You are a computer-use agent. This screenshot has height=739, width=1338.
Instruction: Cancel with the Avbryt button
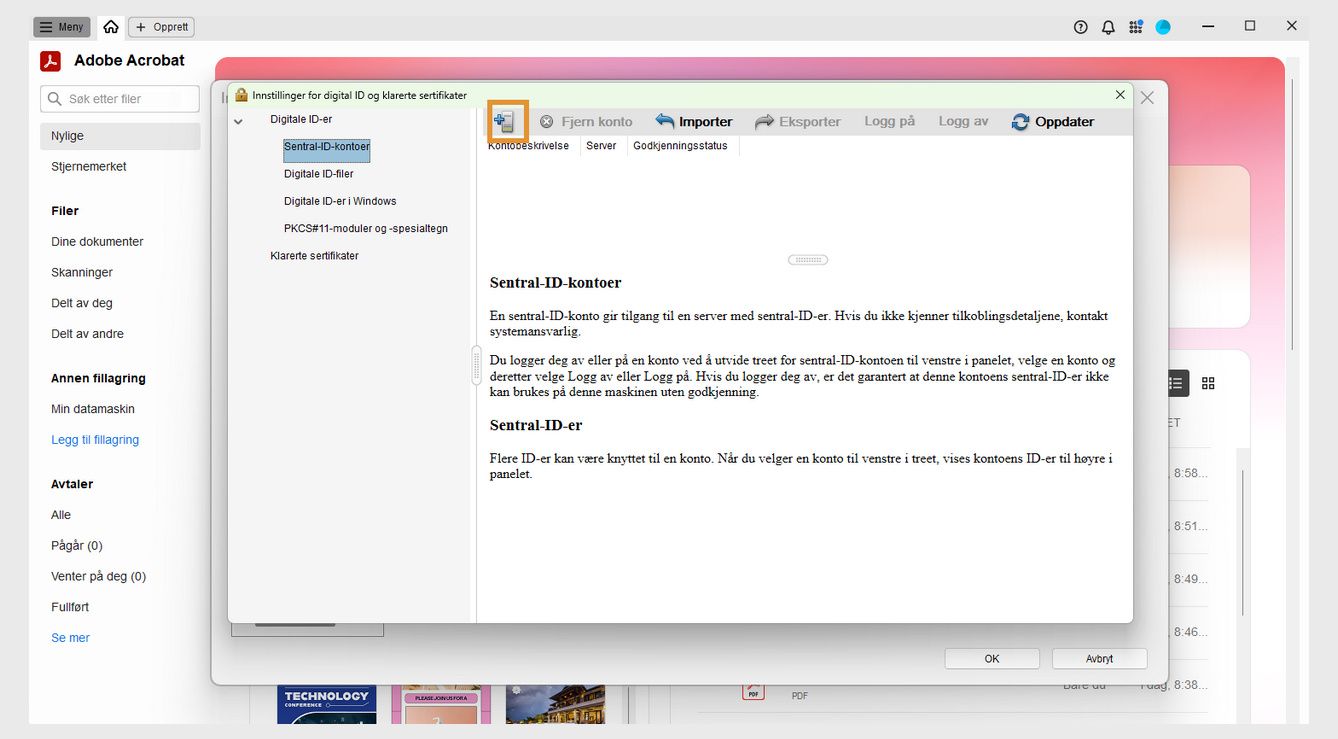(1100, 659)
